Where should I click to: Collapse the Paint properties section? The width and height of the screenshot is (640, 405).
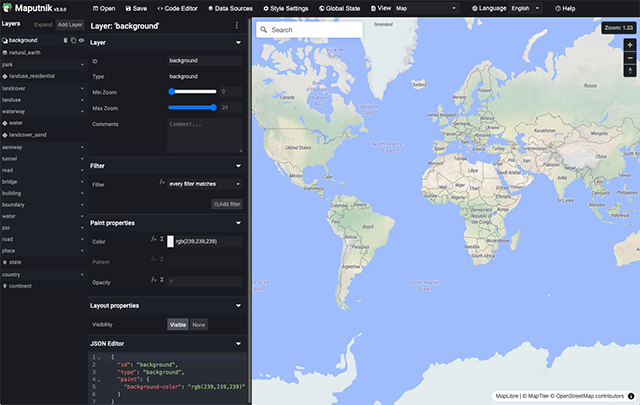(x=238, y=223)
